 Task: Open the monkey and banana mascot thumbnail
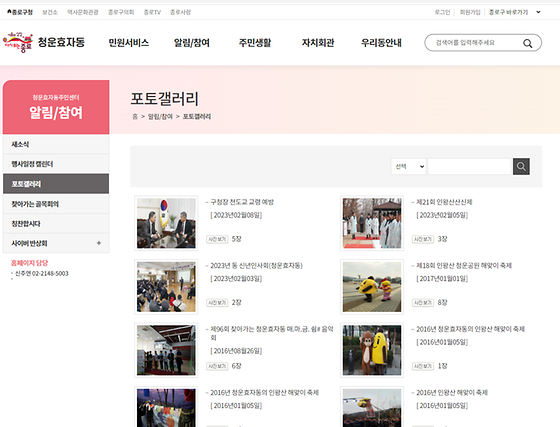[x=372, y=350]
